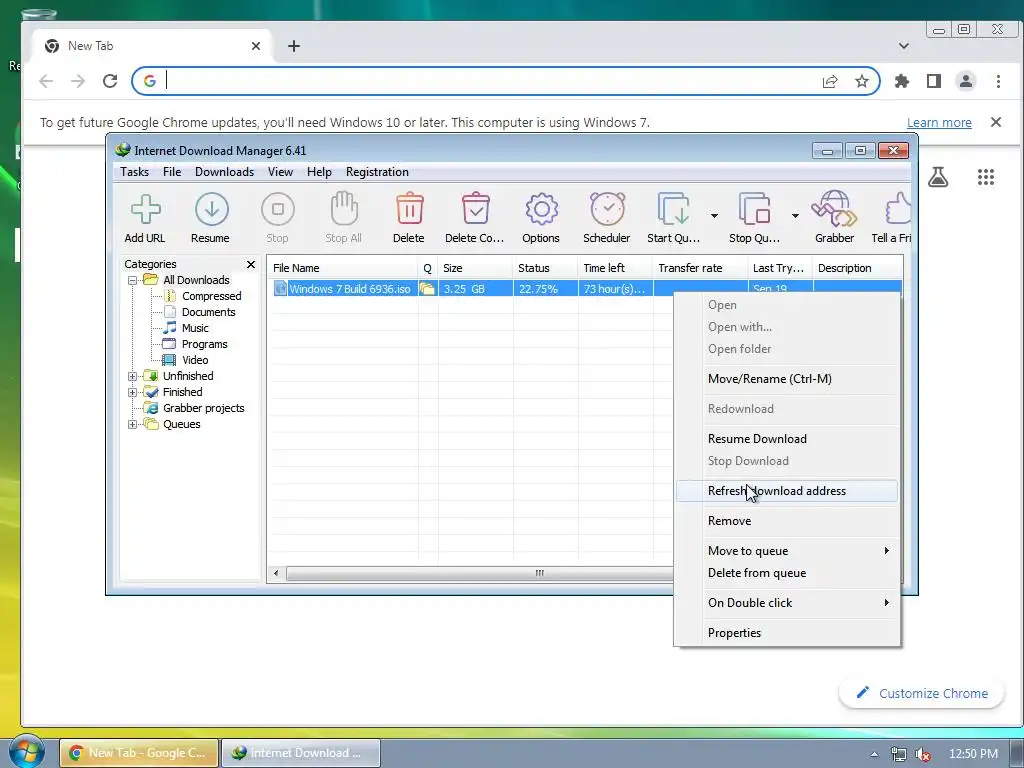Click the Delete trash icon
This screenshot has height=768, width=1024.
point(409,209)
